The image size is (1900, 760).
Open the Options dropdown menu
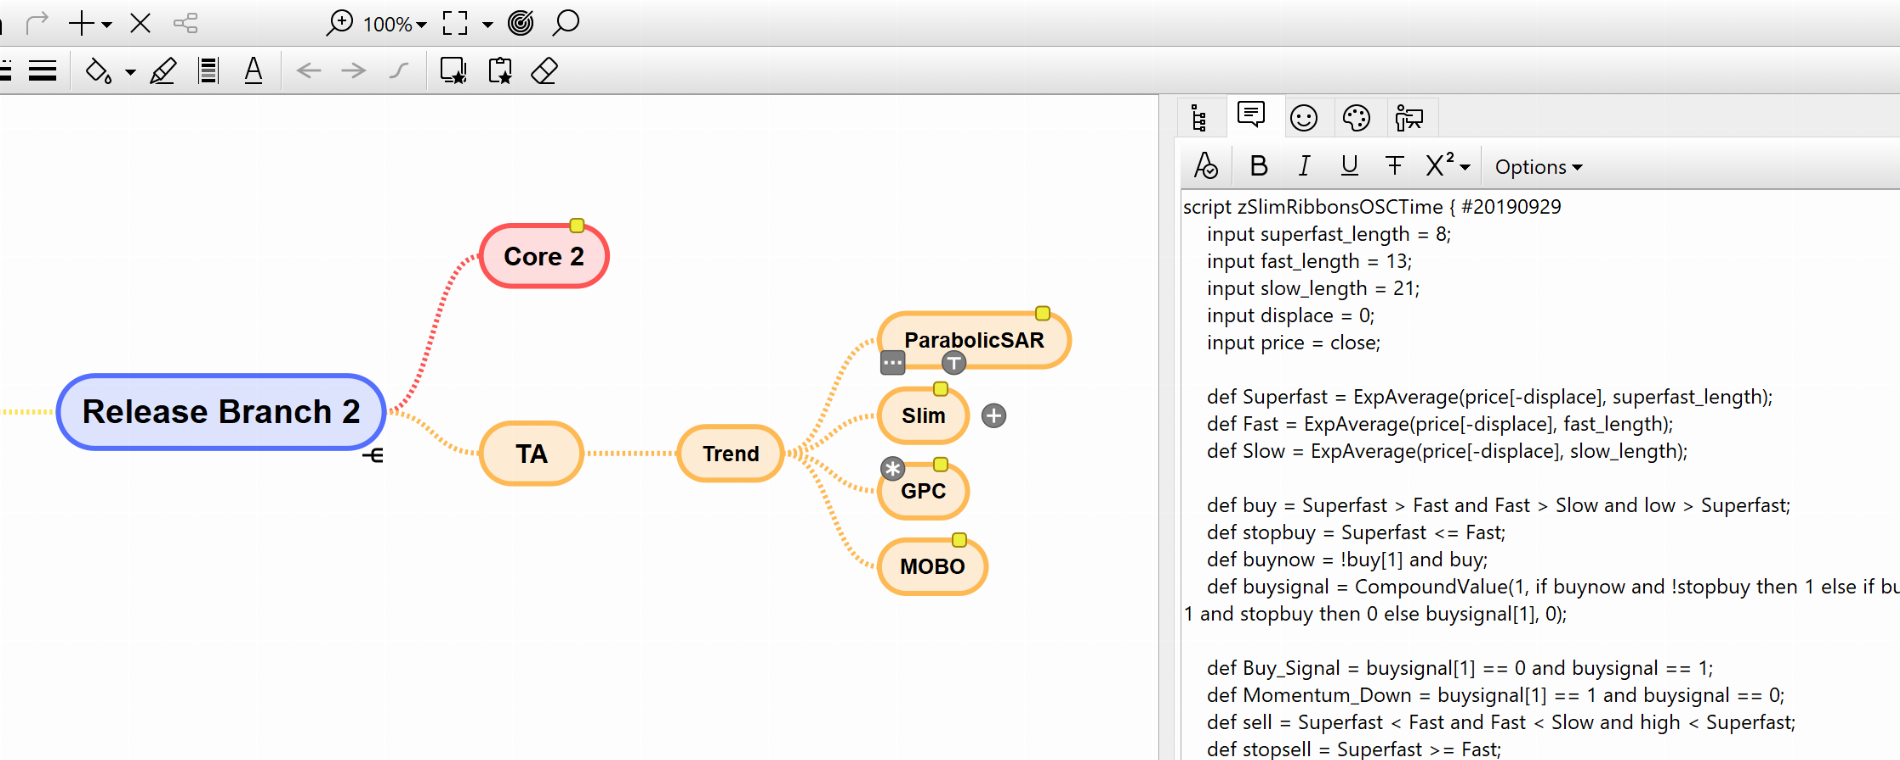(1539, 167)
